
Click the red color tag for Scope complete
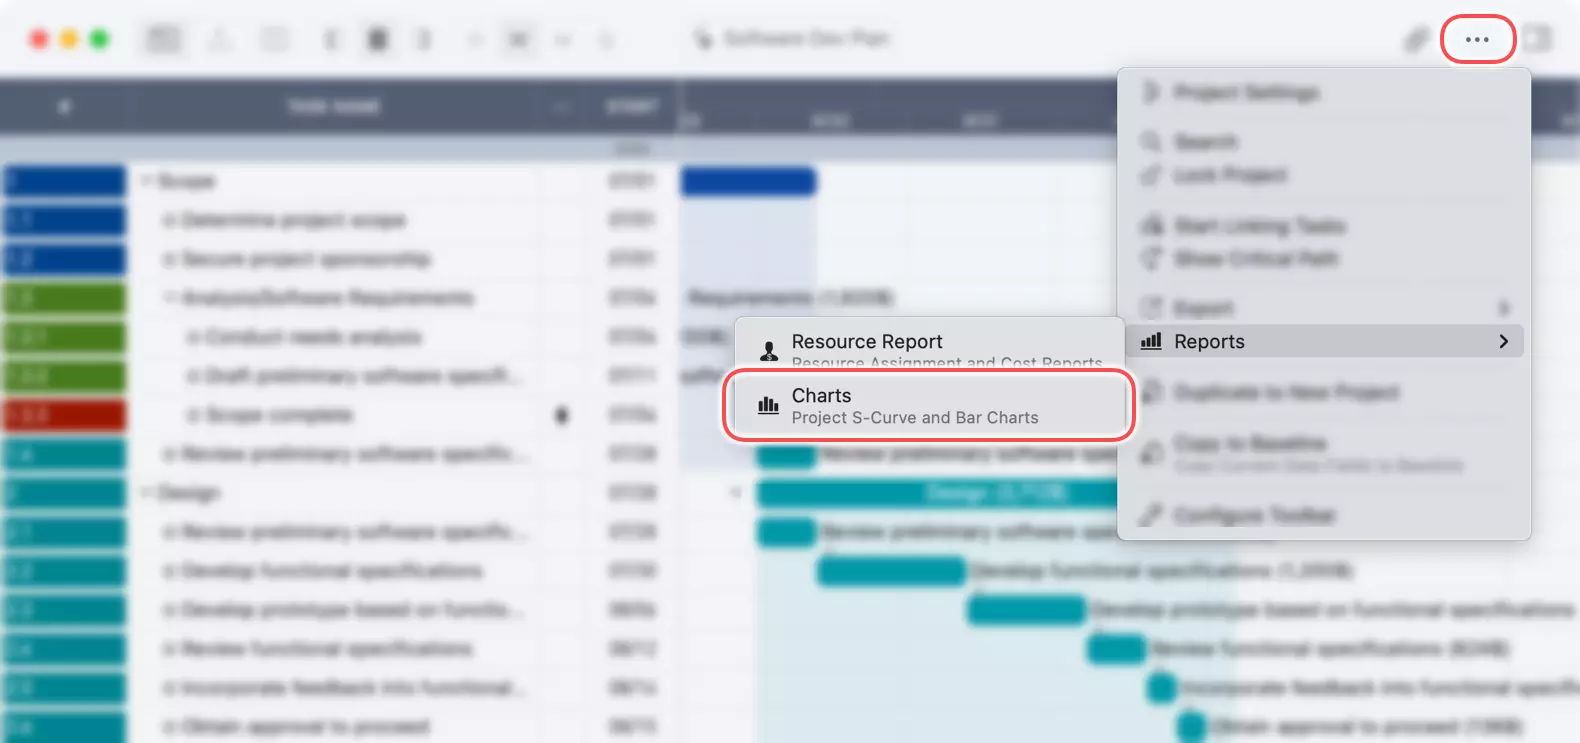click(65, 415)
